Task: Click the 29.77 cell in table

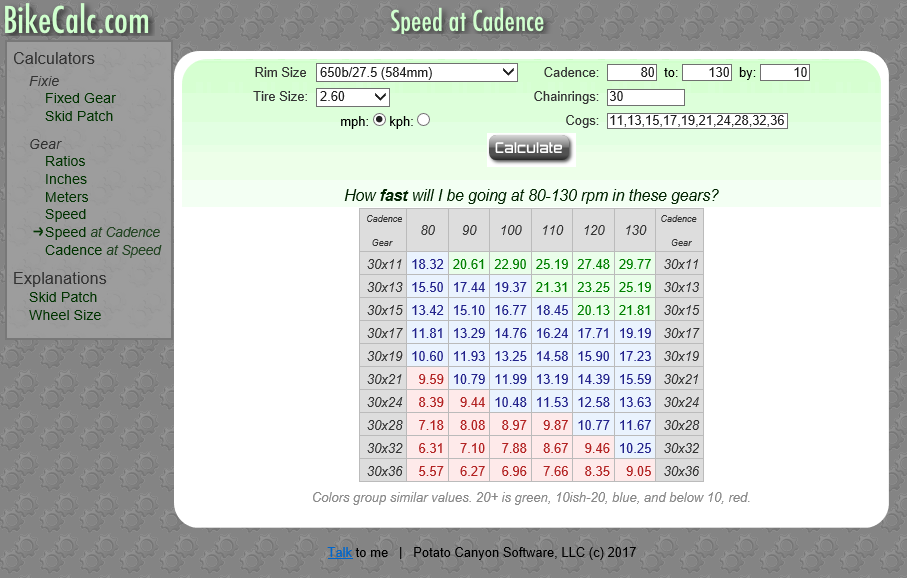Action: coord(635,264)
